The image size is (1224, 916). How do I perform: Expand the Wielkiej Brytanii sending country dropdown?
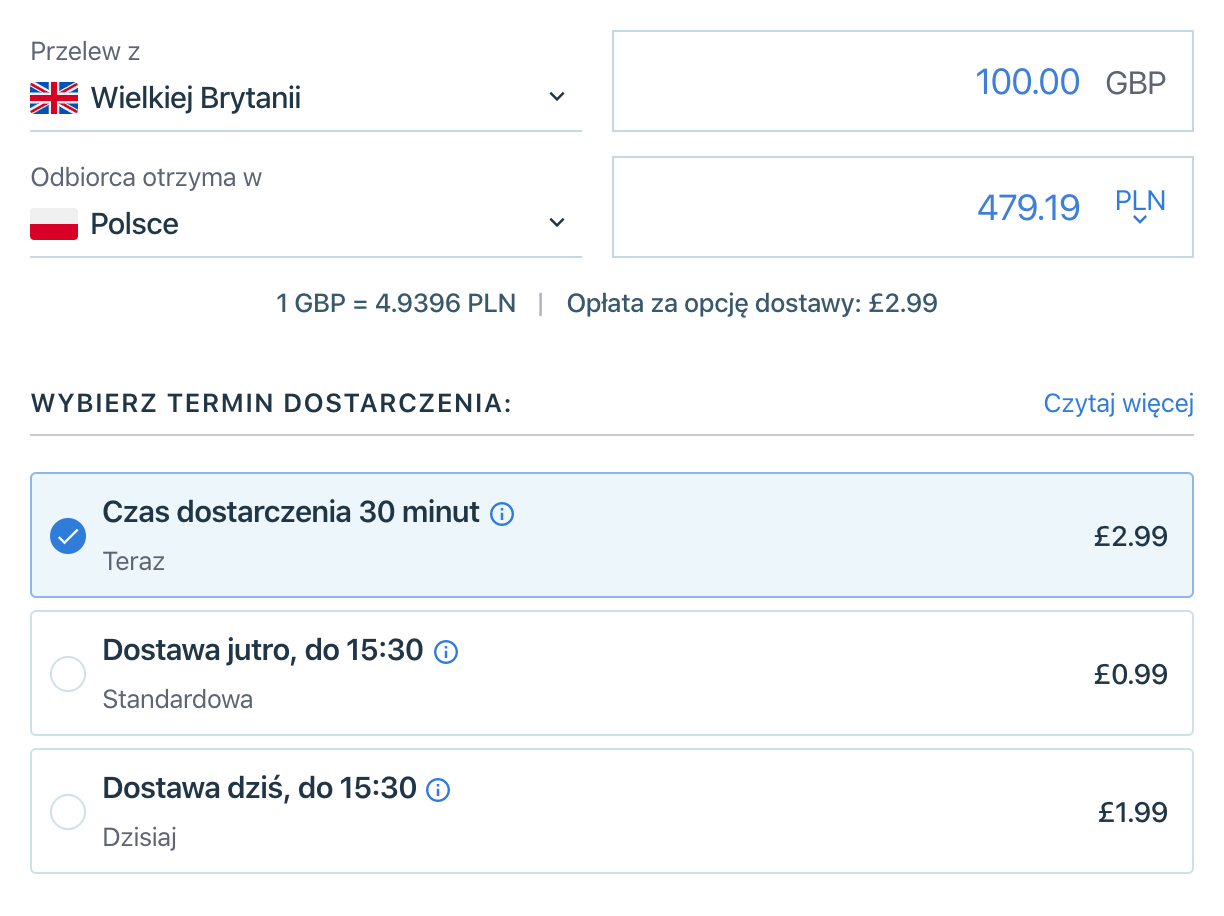[x=557, y=97]
